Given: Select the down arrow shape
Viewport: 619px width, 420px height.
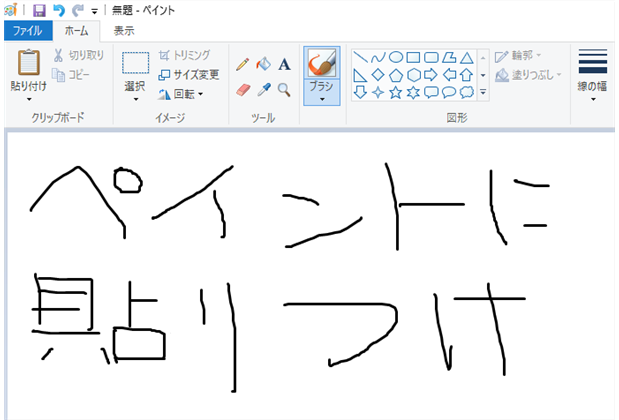Looking at the screenshot, I should click(360, 92).
